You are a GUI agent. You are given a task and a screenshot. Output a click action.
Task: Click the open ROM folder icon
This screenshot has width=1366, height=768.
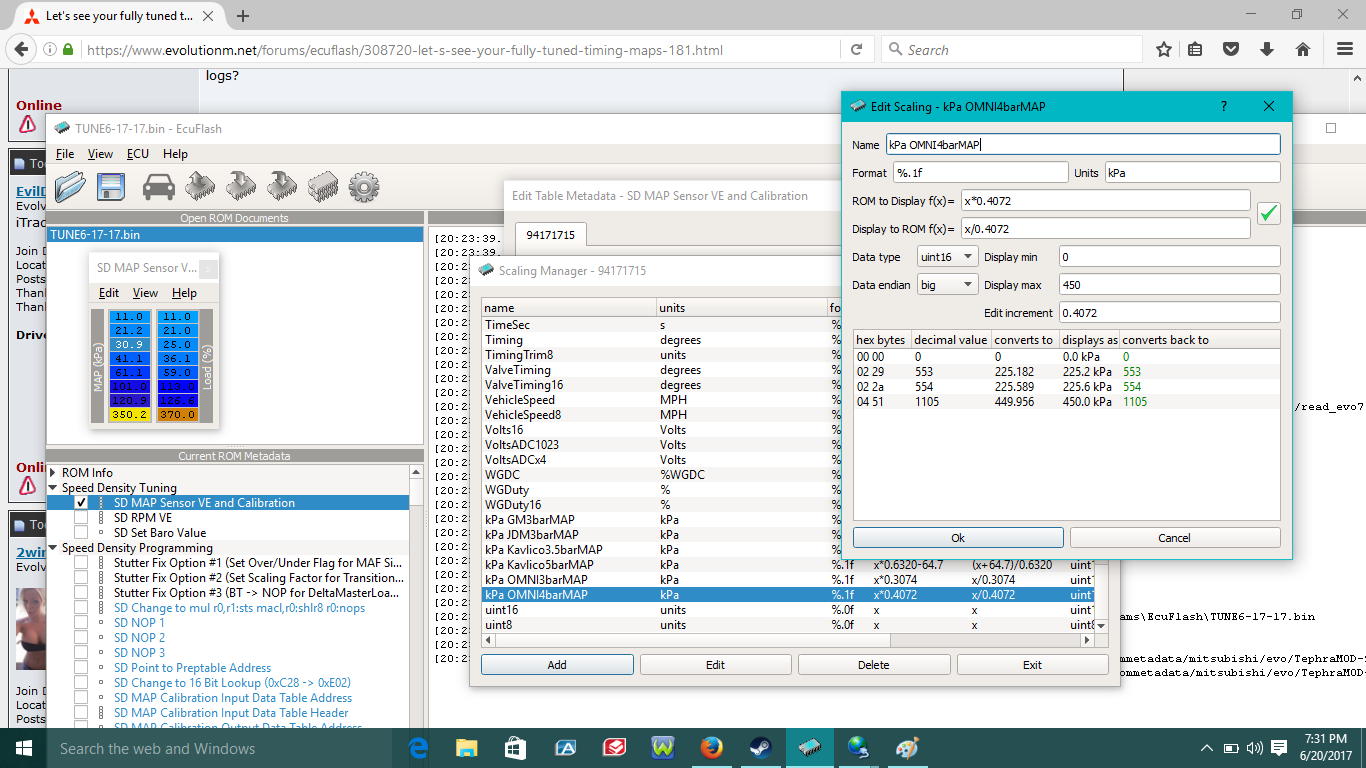(x=70, y=187)
